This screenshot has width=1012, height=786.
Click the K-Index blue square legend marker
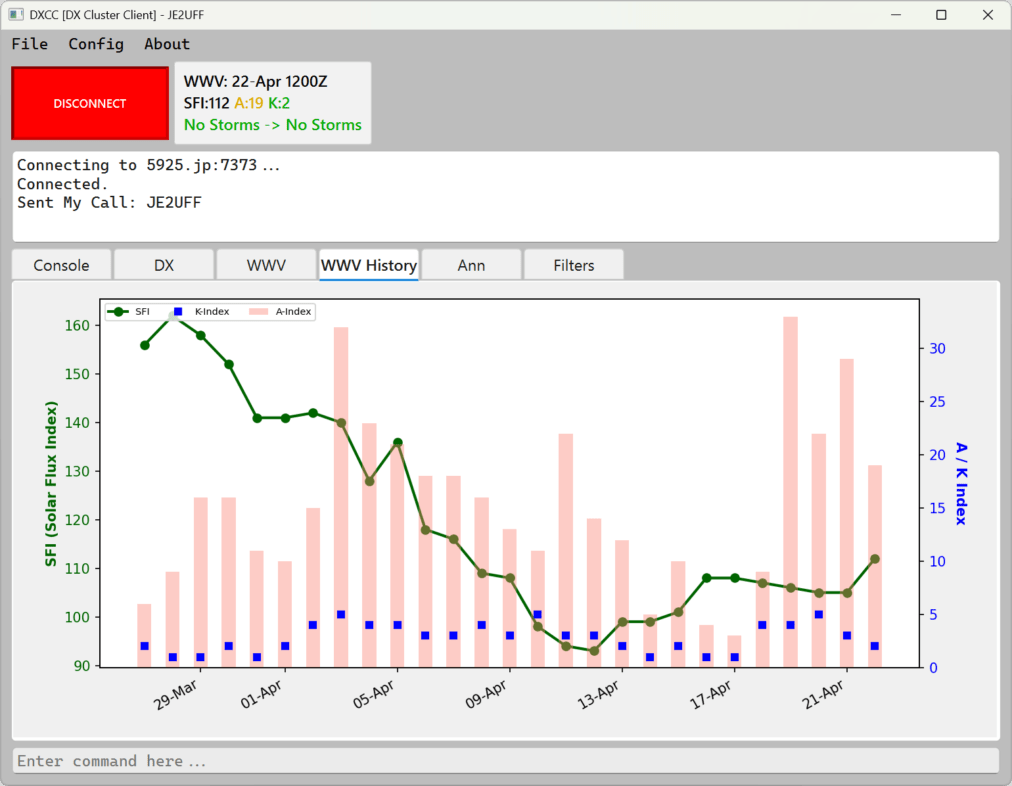point(178,312)
